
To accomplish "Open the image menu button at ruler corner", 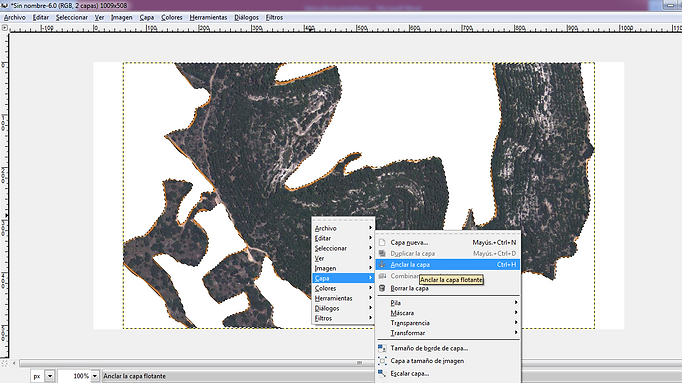I will click(5, 28).
